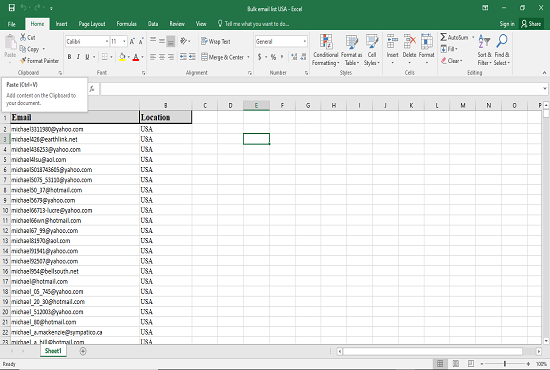
Task: Toggle bottom align
Action: click(x=170, y=41)
